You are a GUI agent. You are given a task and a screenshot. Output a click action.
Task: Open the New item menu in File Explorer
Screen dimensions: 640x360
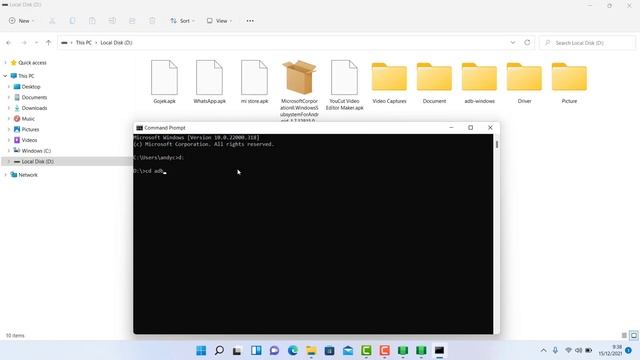click(x=22, y=21)
